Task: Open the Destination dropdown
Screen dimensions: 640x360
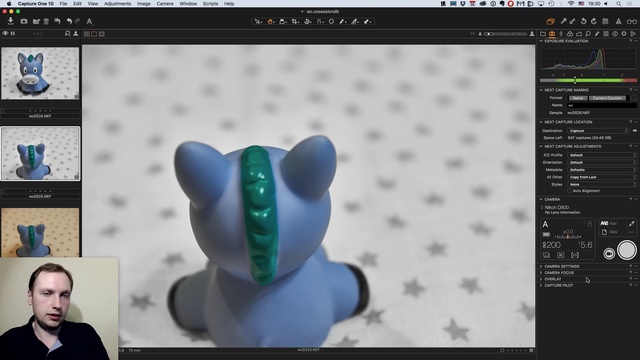Action: (x=598, y=131)
